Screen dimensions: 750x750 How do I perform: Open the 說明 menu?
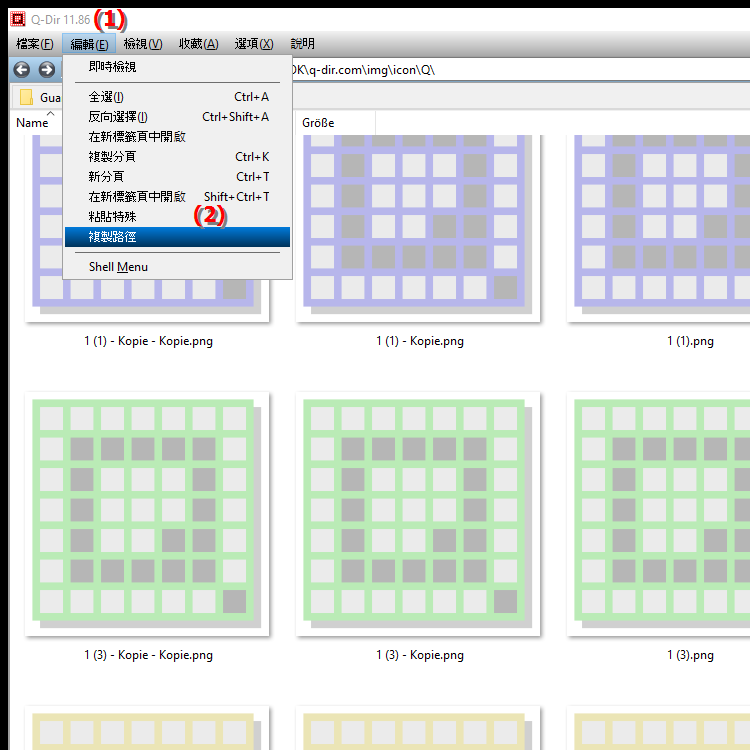[302, 44]
